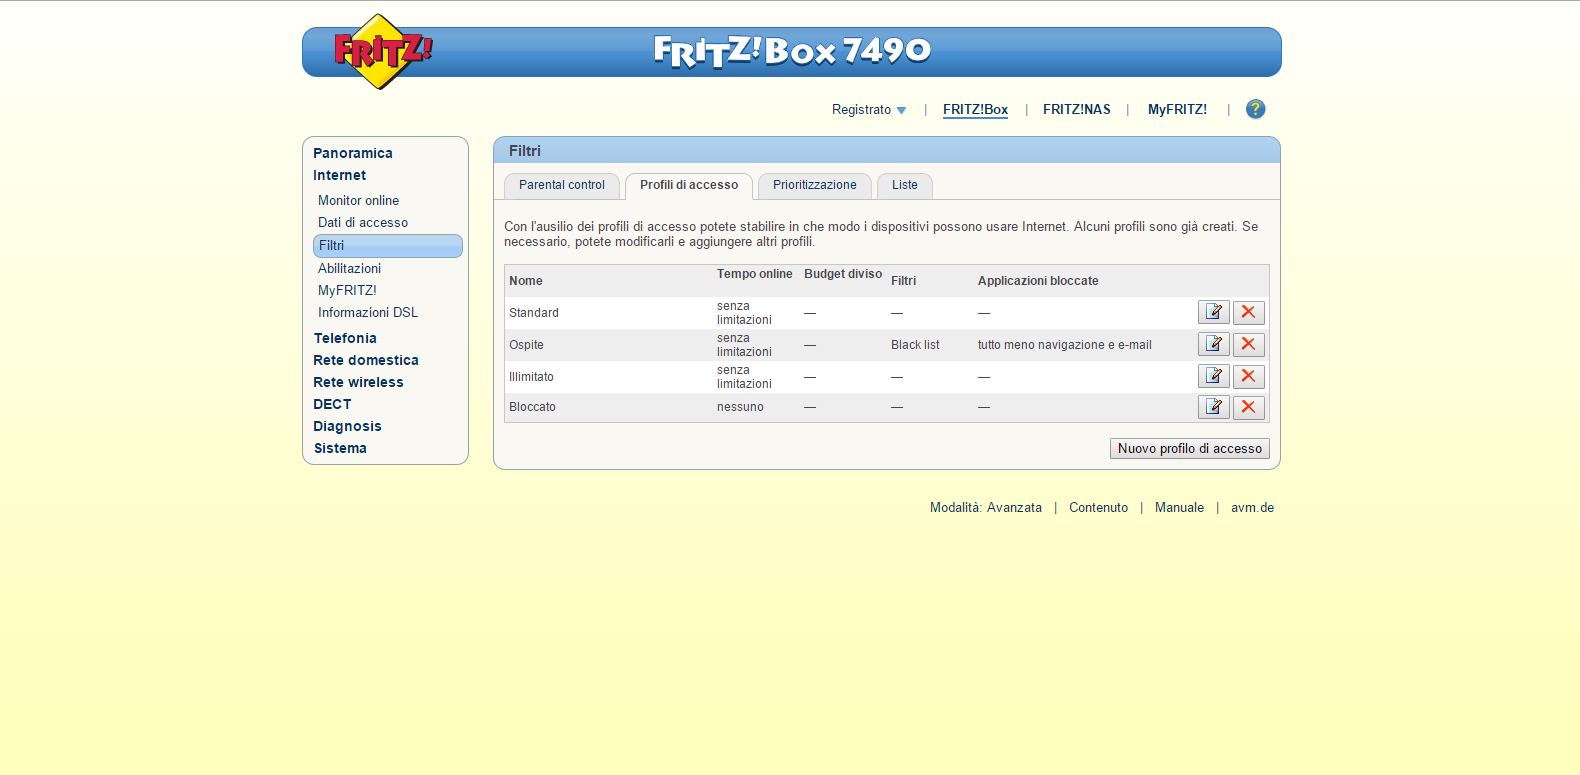Switch to Parental control tab
This screenshot has height=775, width=1580.
[x=561, y=185]
